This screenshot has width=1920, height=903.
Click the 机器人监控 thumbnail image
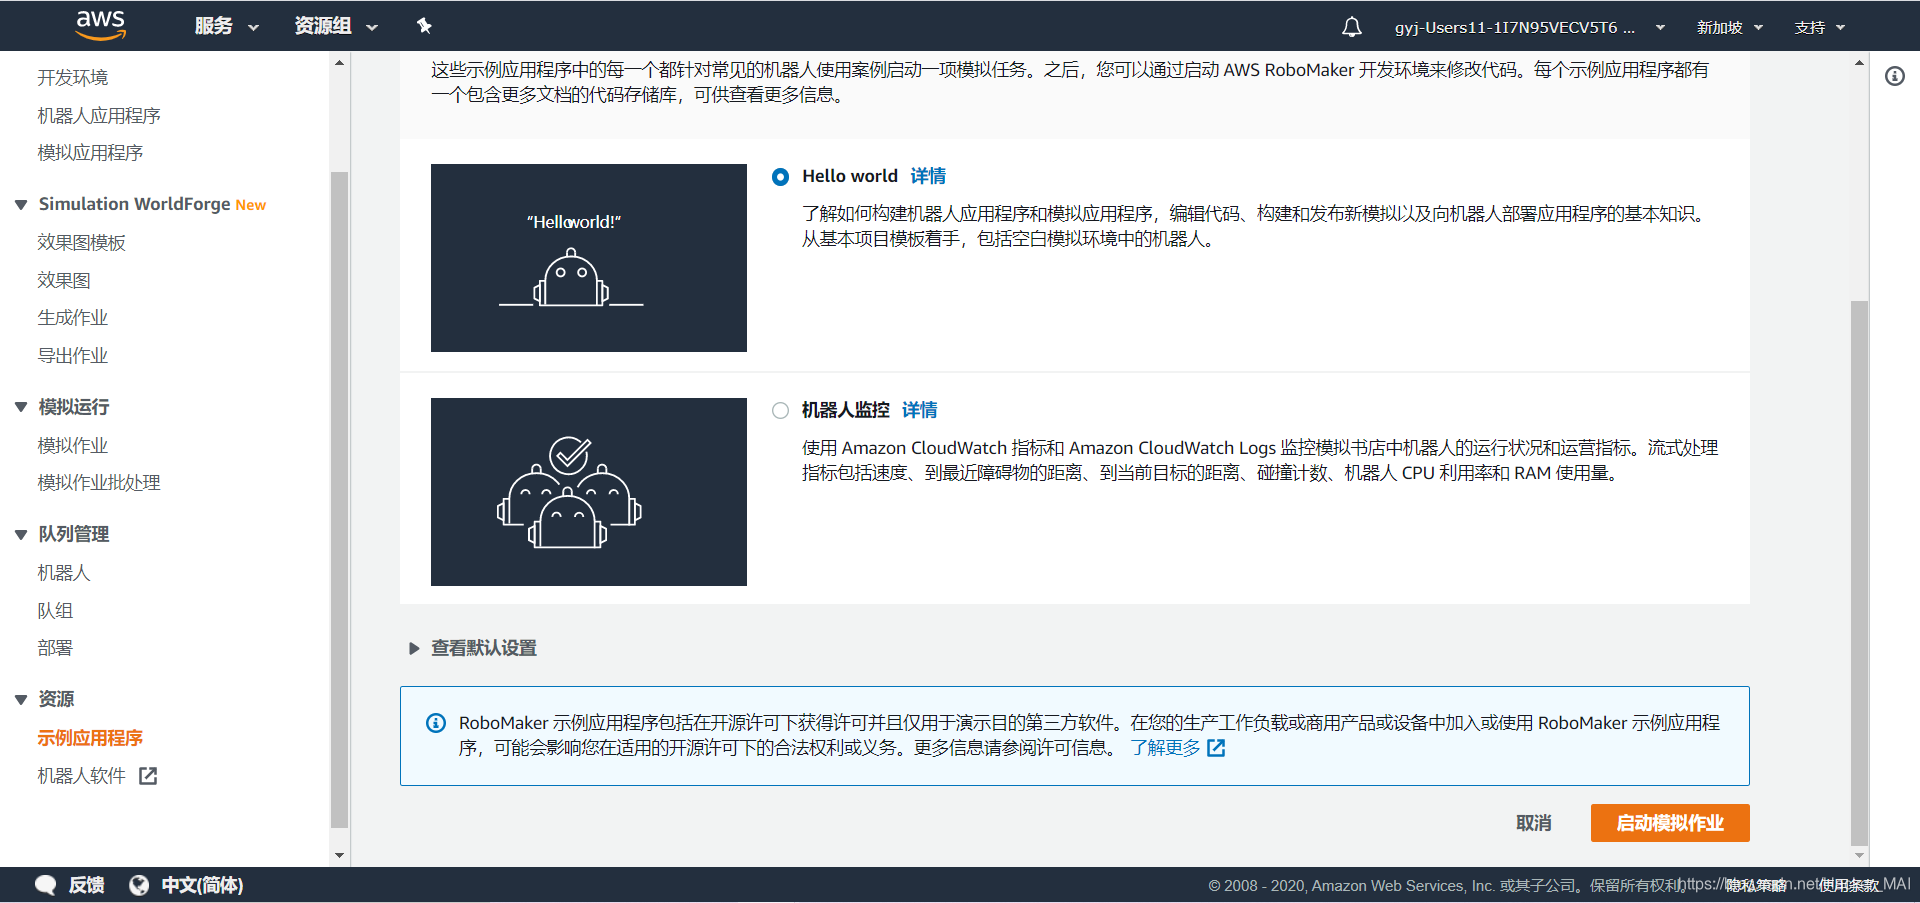click(x=589, y=492)
